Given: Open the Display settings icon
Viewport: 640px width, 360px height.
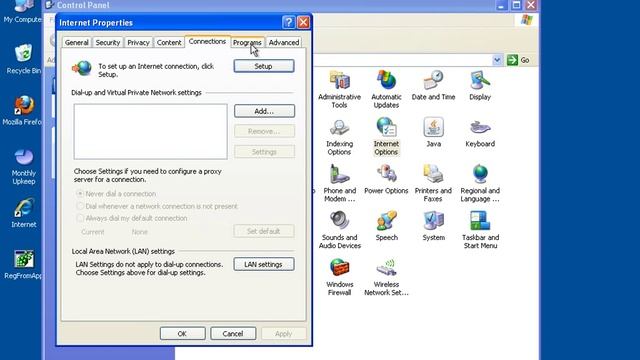Looking at the screenshot, I should point(480,85).
